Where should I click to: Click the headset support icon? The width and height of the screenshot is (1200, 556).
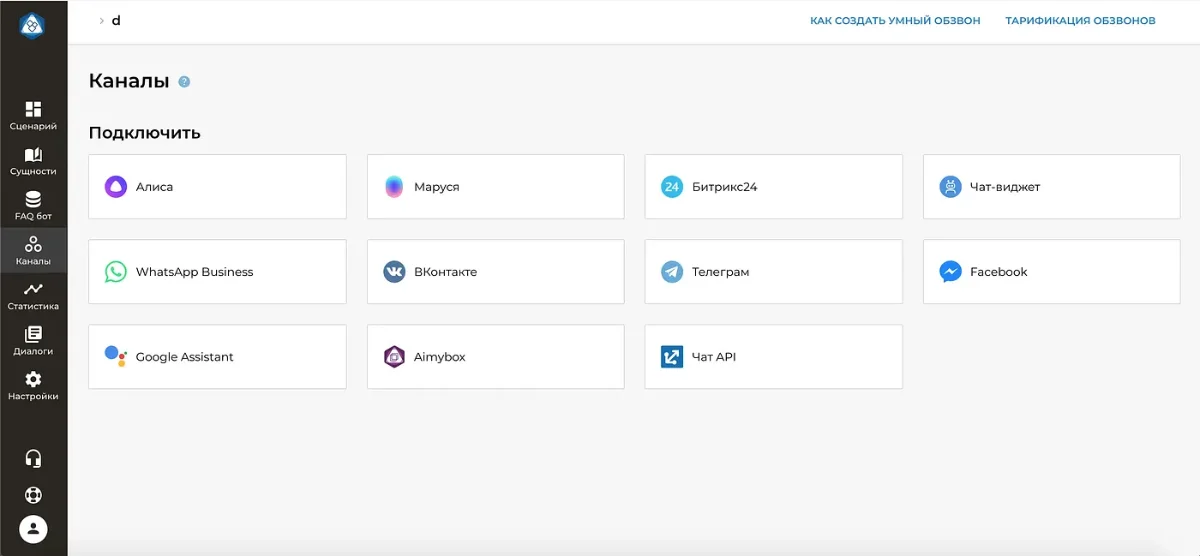point(33,458)
